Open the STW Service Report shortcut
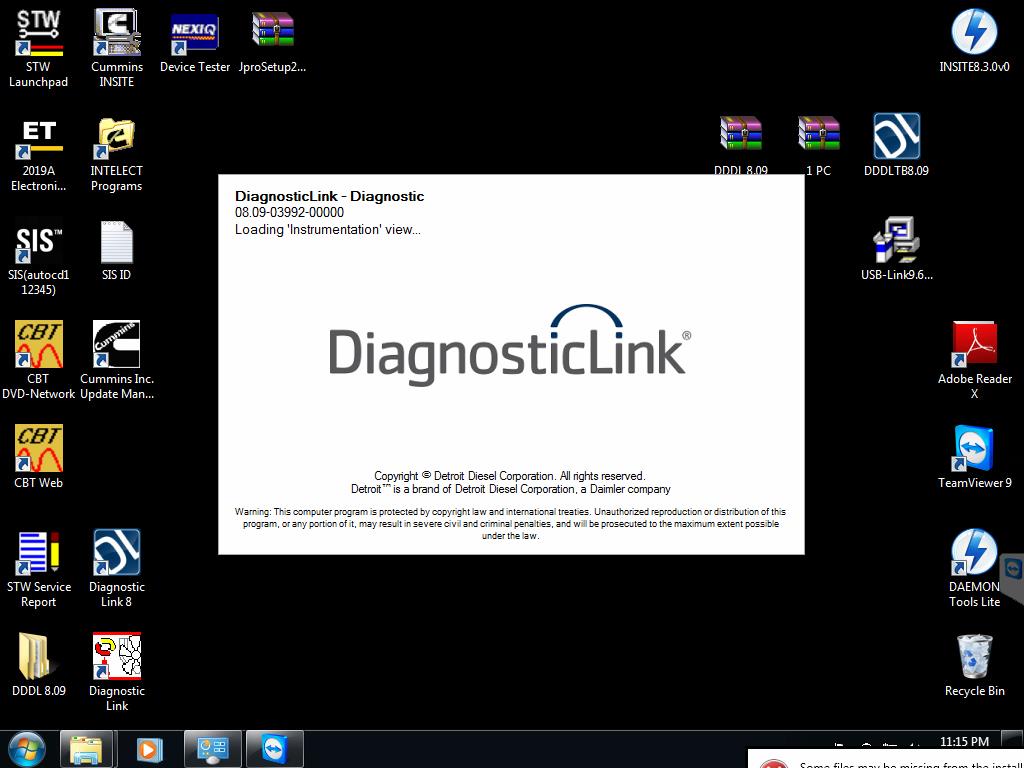Image resolution: width=1024 pixels, height=768 pixels. (x=39, y=568)
